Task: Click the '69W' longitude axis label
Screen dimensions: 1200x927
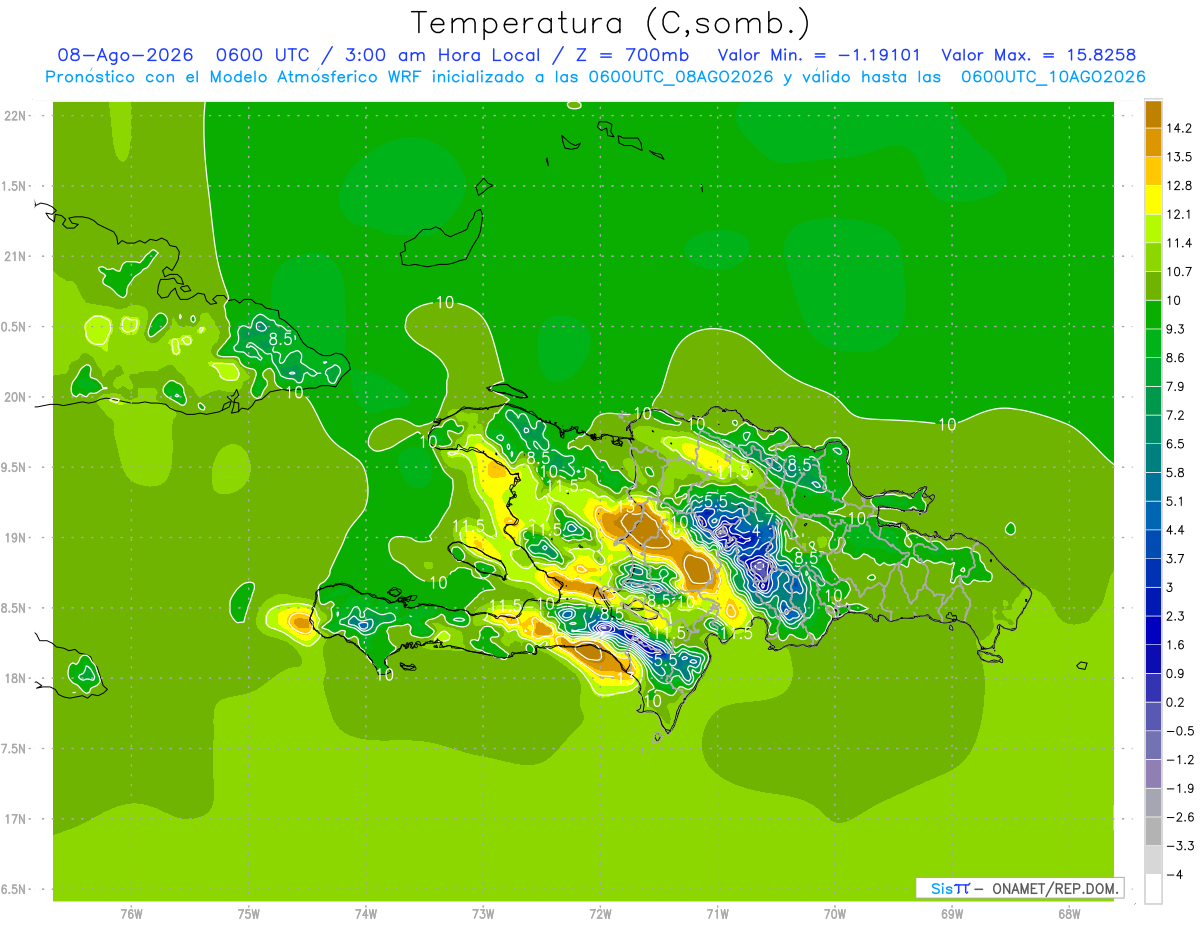Action: [x=951, y=915]
